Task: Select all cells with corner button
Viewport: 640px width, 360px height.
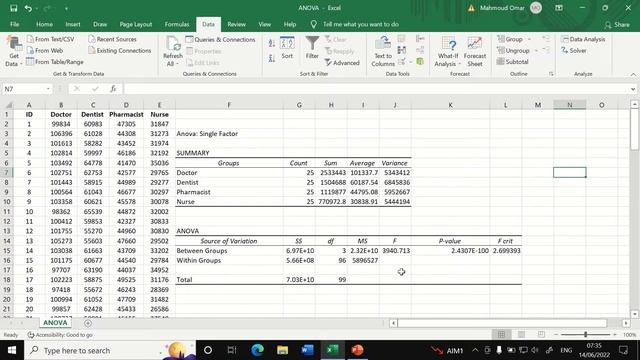Action: (x=9, y=105)
